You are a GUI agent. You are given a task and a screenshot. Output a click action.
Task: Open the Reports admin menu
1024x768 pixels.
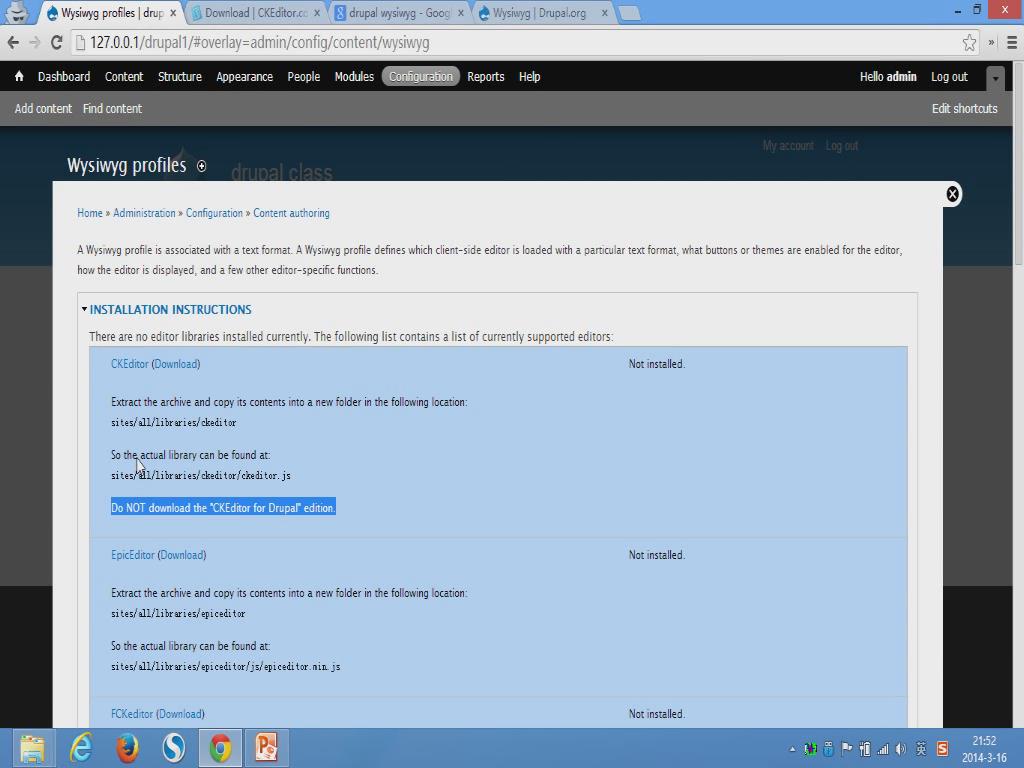486,76
